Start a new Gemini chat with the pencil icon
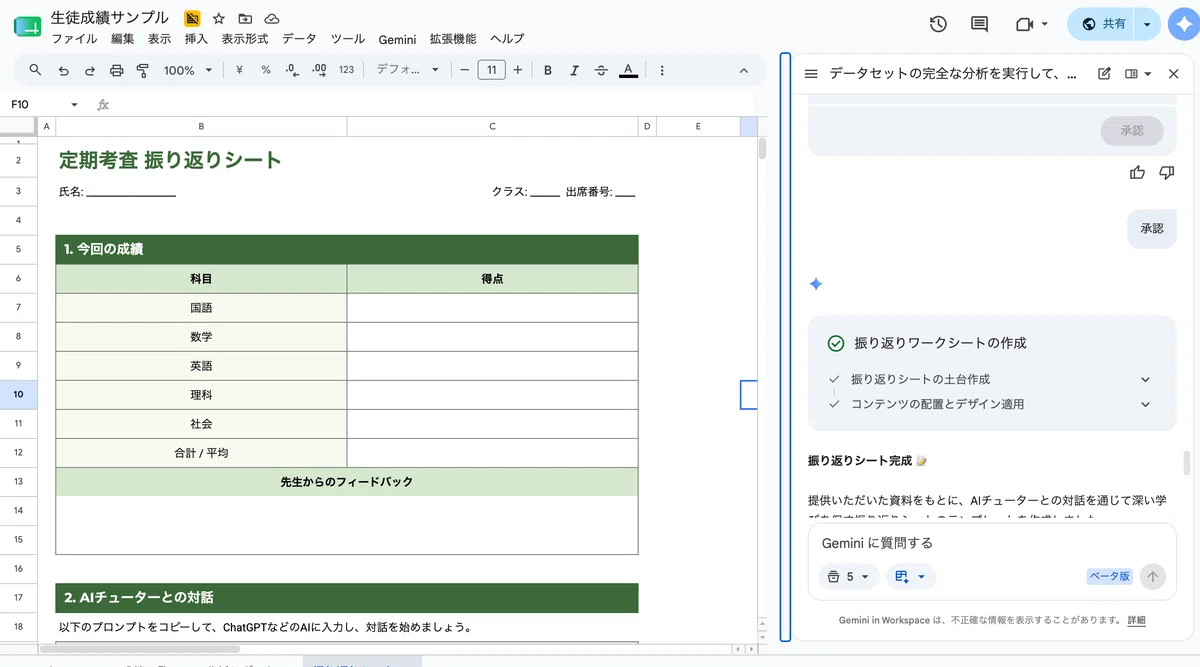This screenshot has width=1200, height=667. click(x=1104, y=74)
